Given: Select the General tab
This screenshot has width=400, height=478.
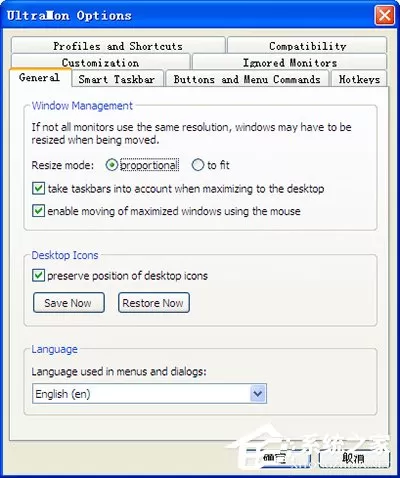Looking at the screenshot, I should [x=40, y=78].
